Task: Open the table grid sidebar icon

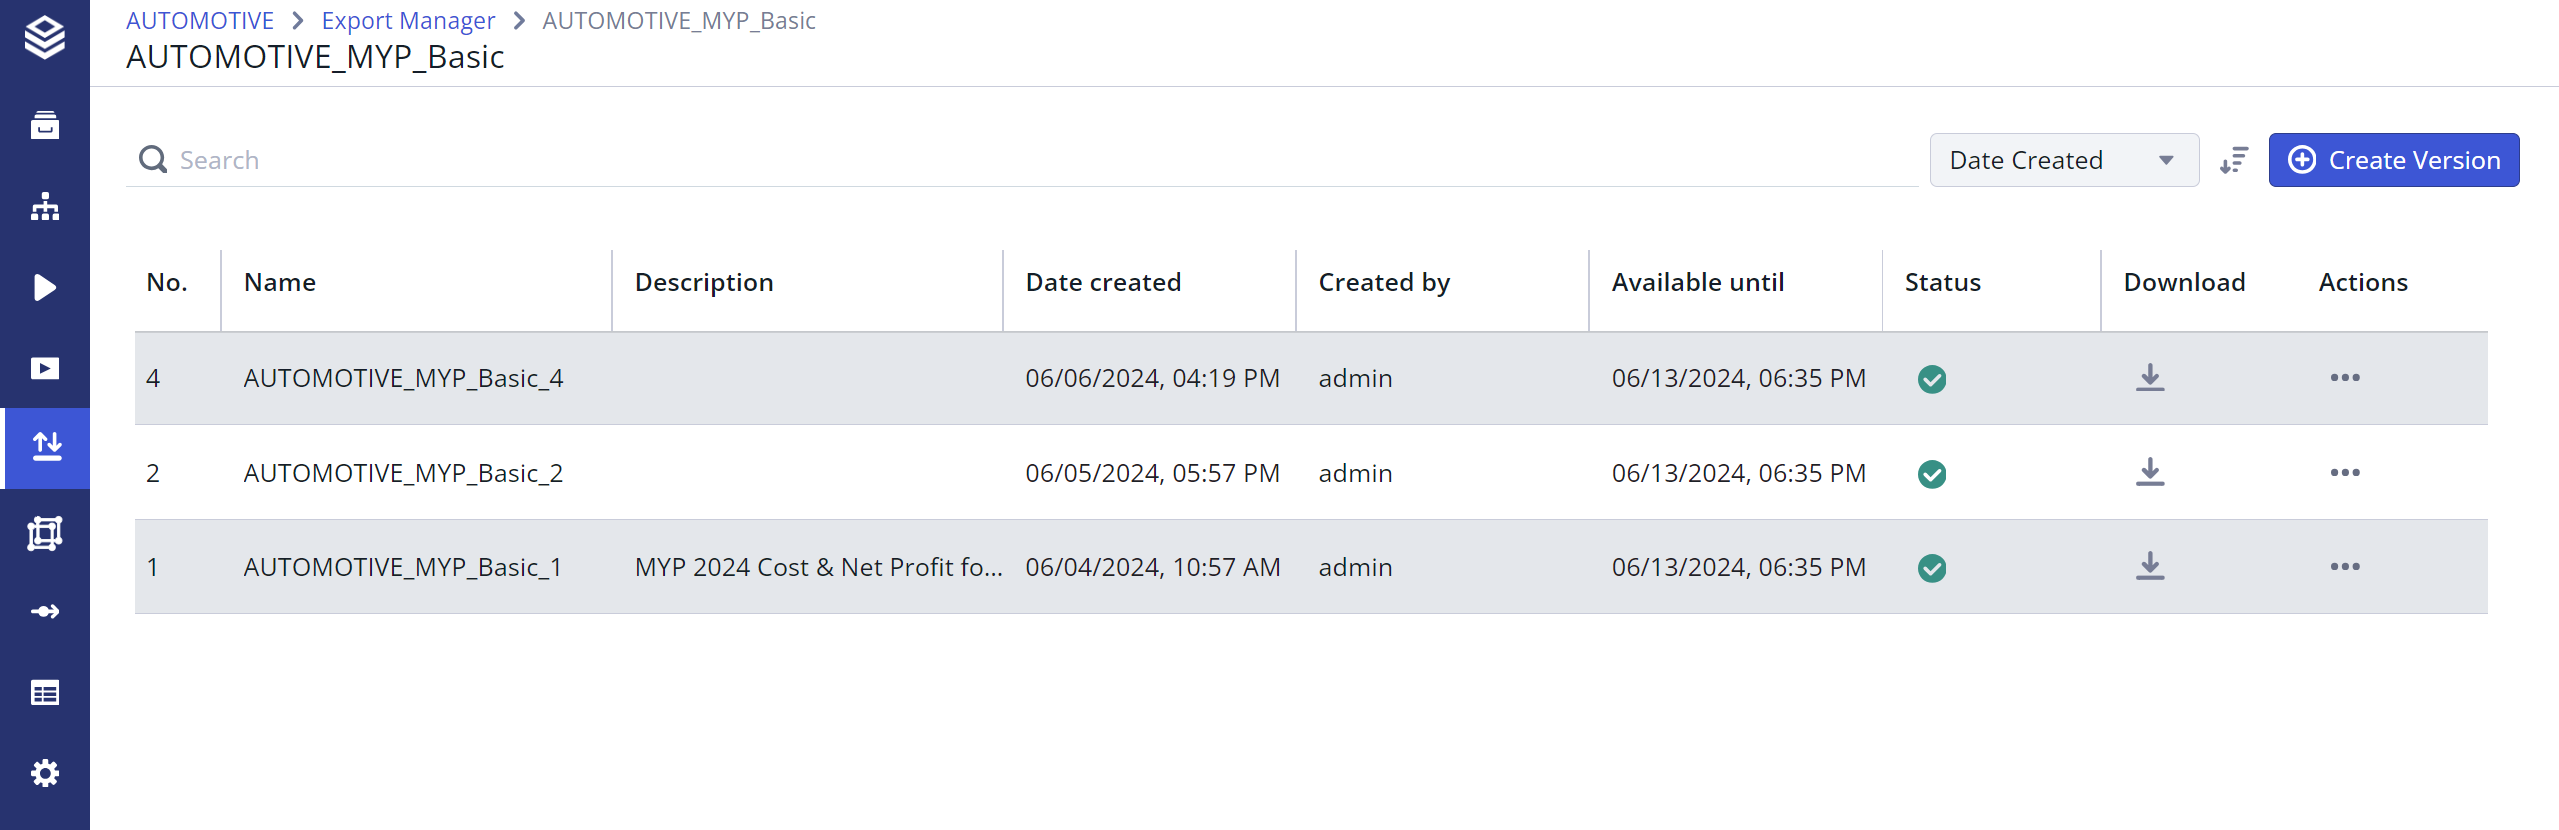Action: 45,692
